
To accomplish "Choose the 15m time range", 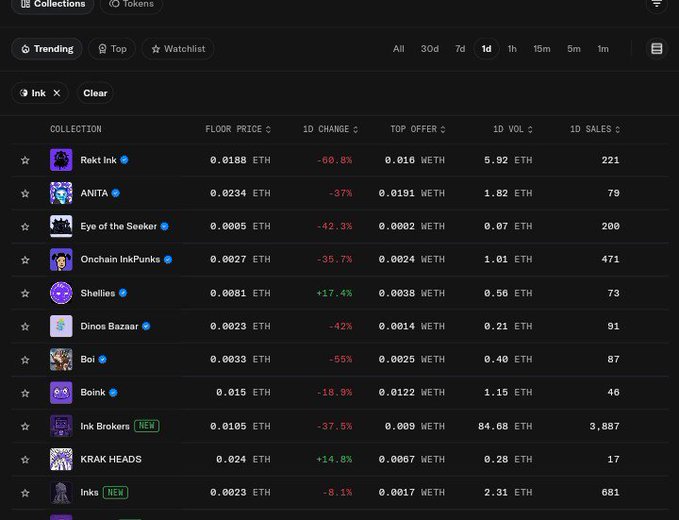I will coord(542,49).
